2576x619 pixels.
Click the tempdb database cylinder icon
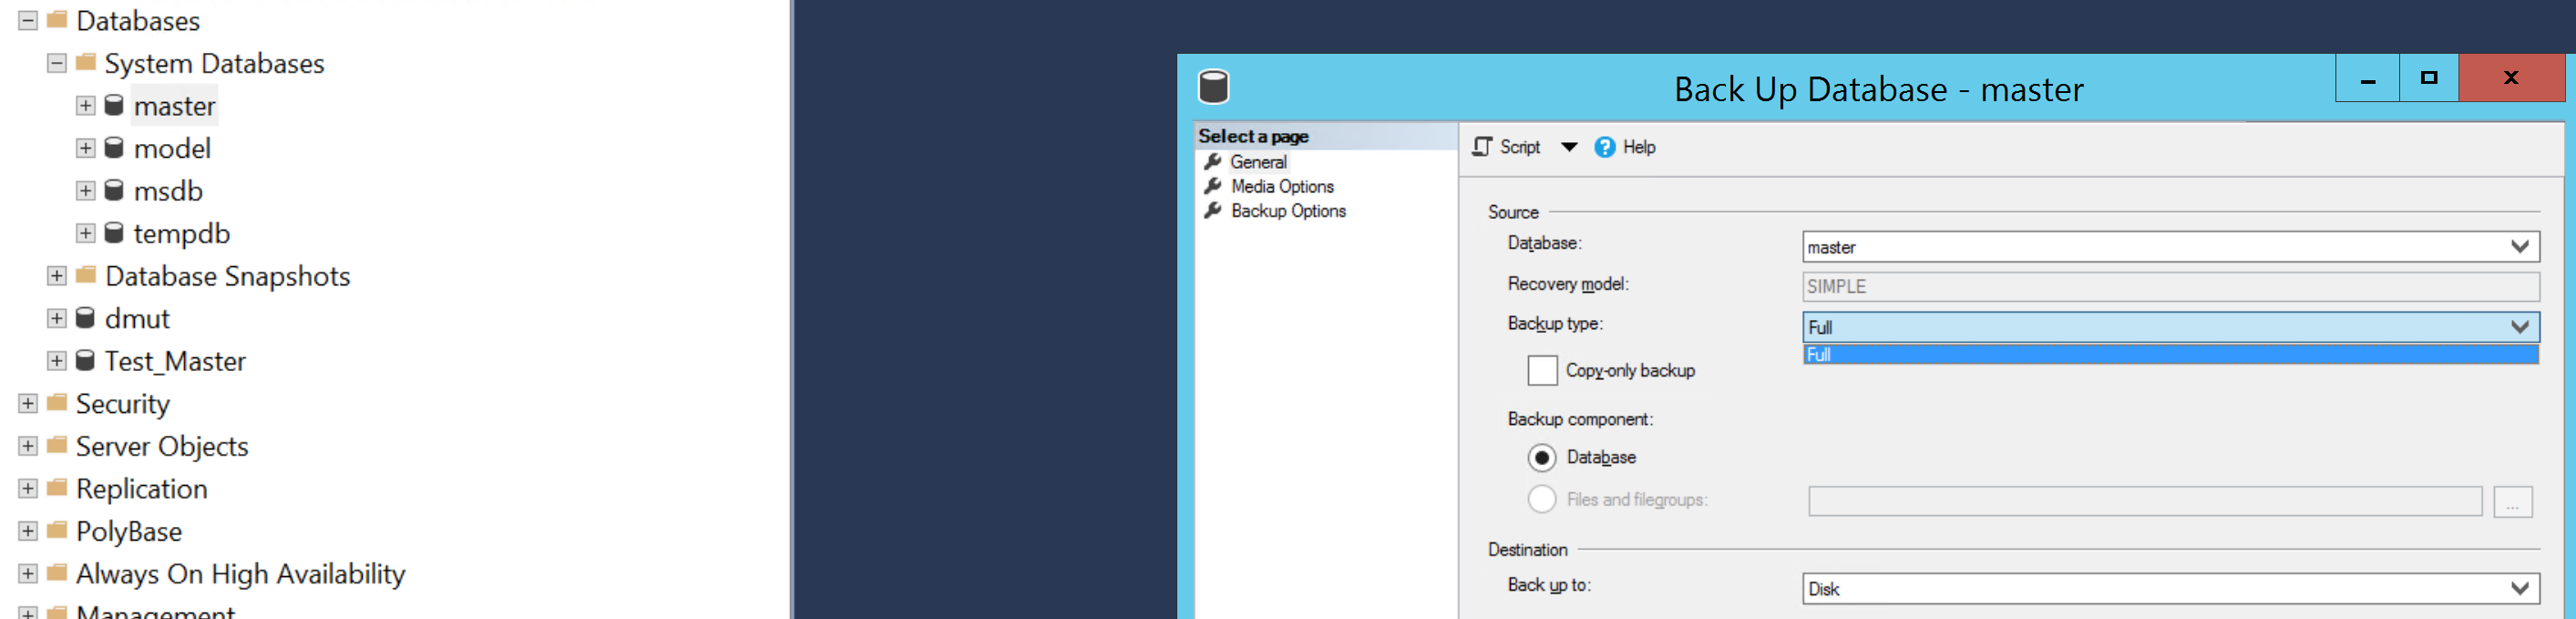tap(114, 233)
